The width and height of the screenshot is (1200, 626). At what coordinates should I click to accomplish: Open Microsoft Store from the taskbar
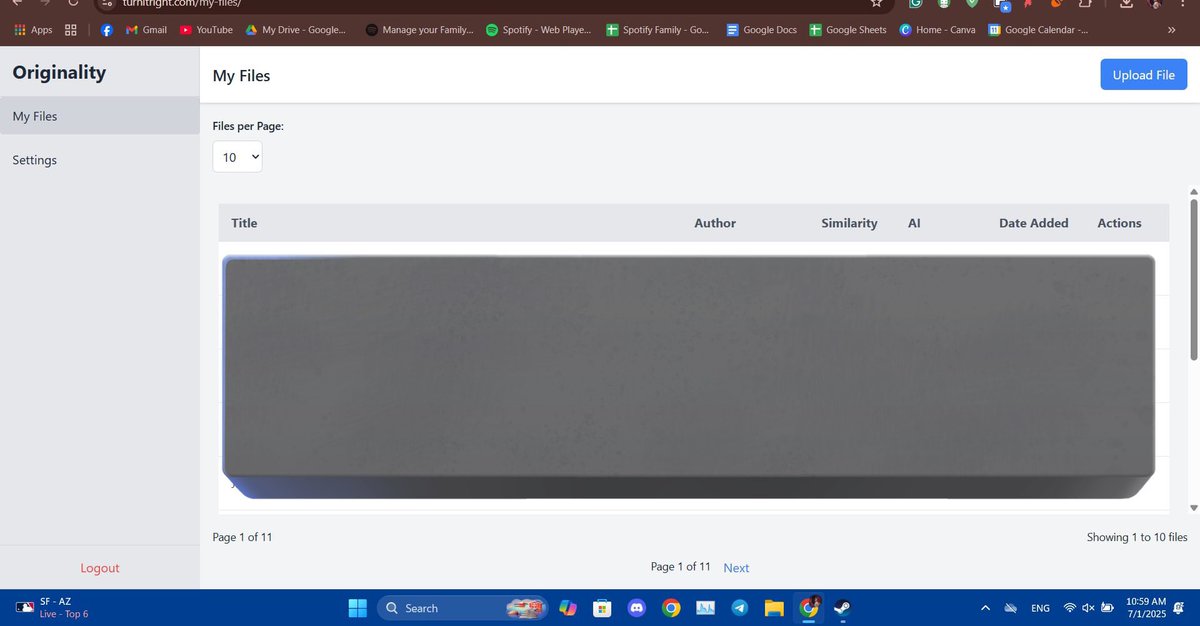click(602, 607)
